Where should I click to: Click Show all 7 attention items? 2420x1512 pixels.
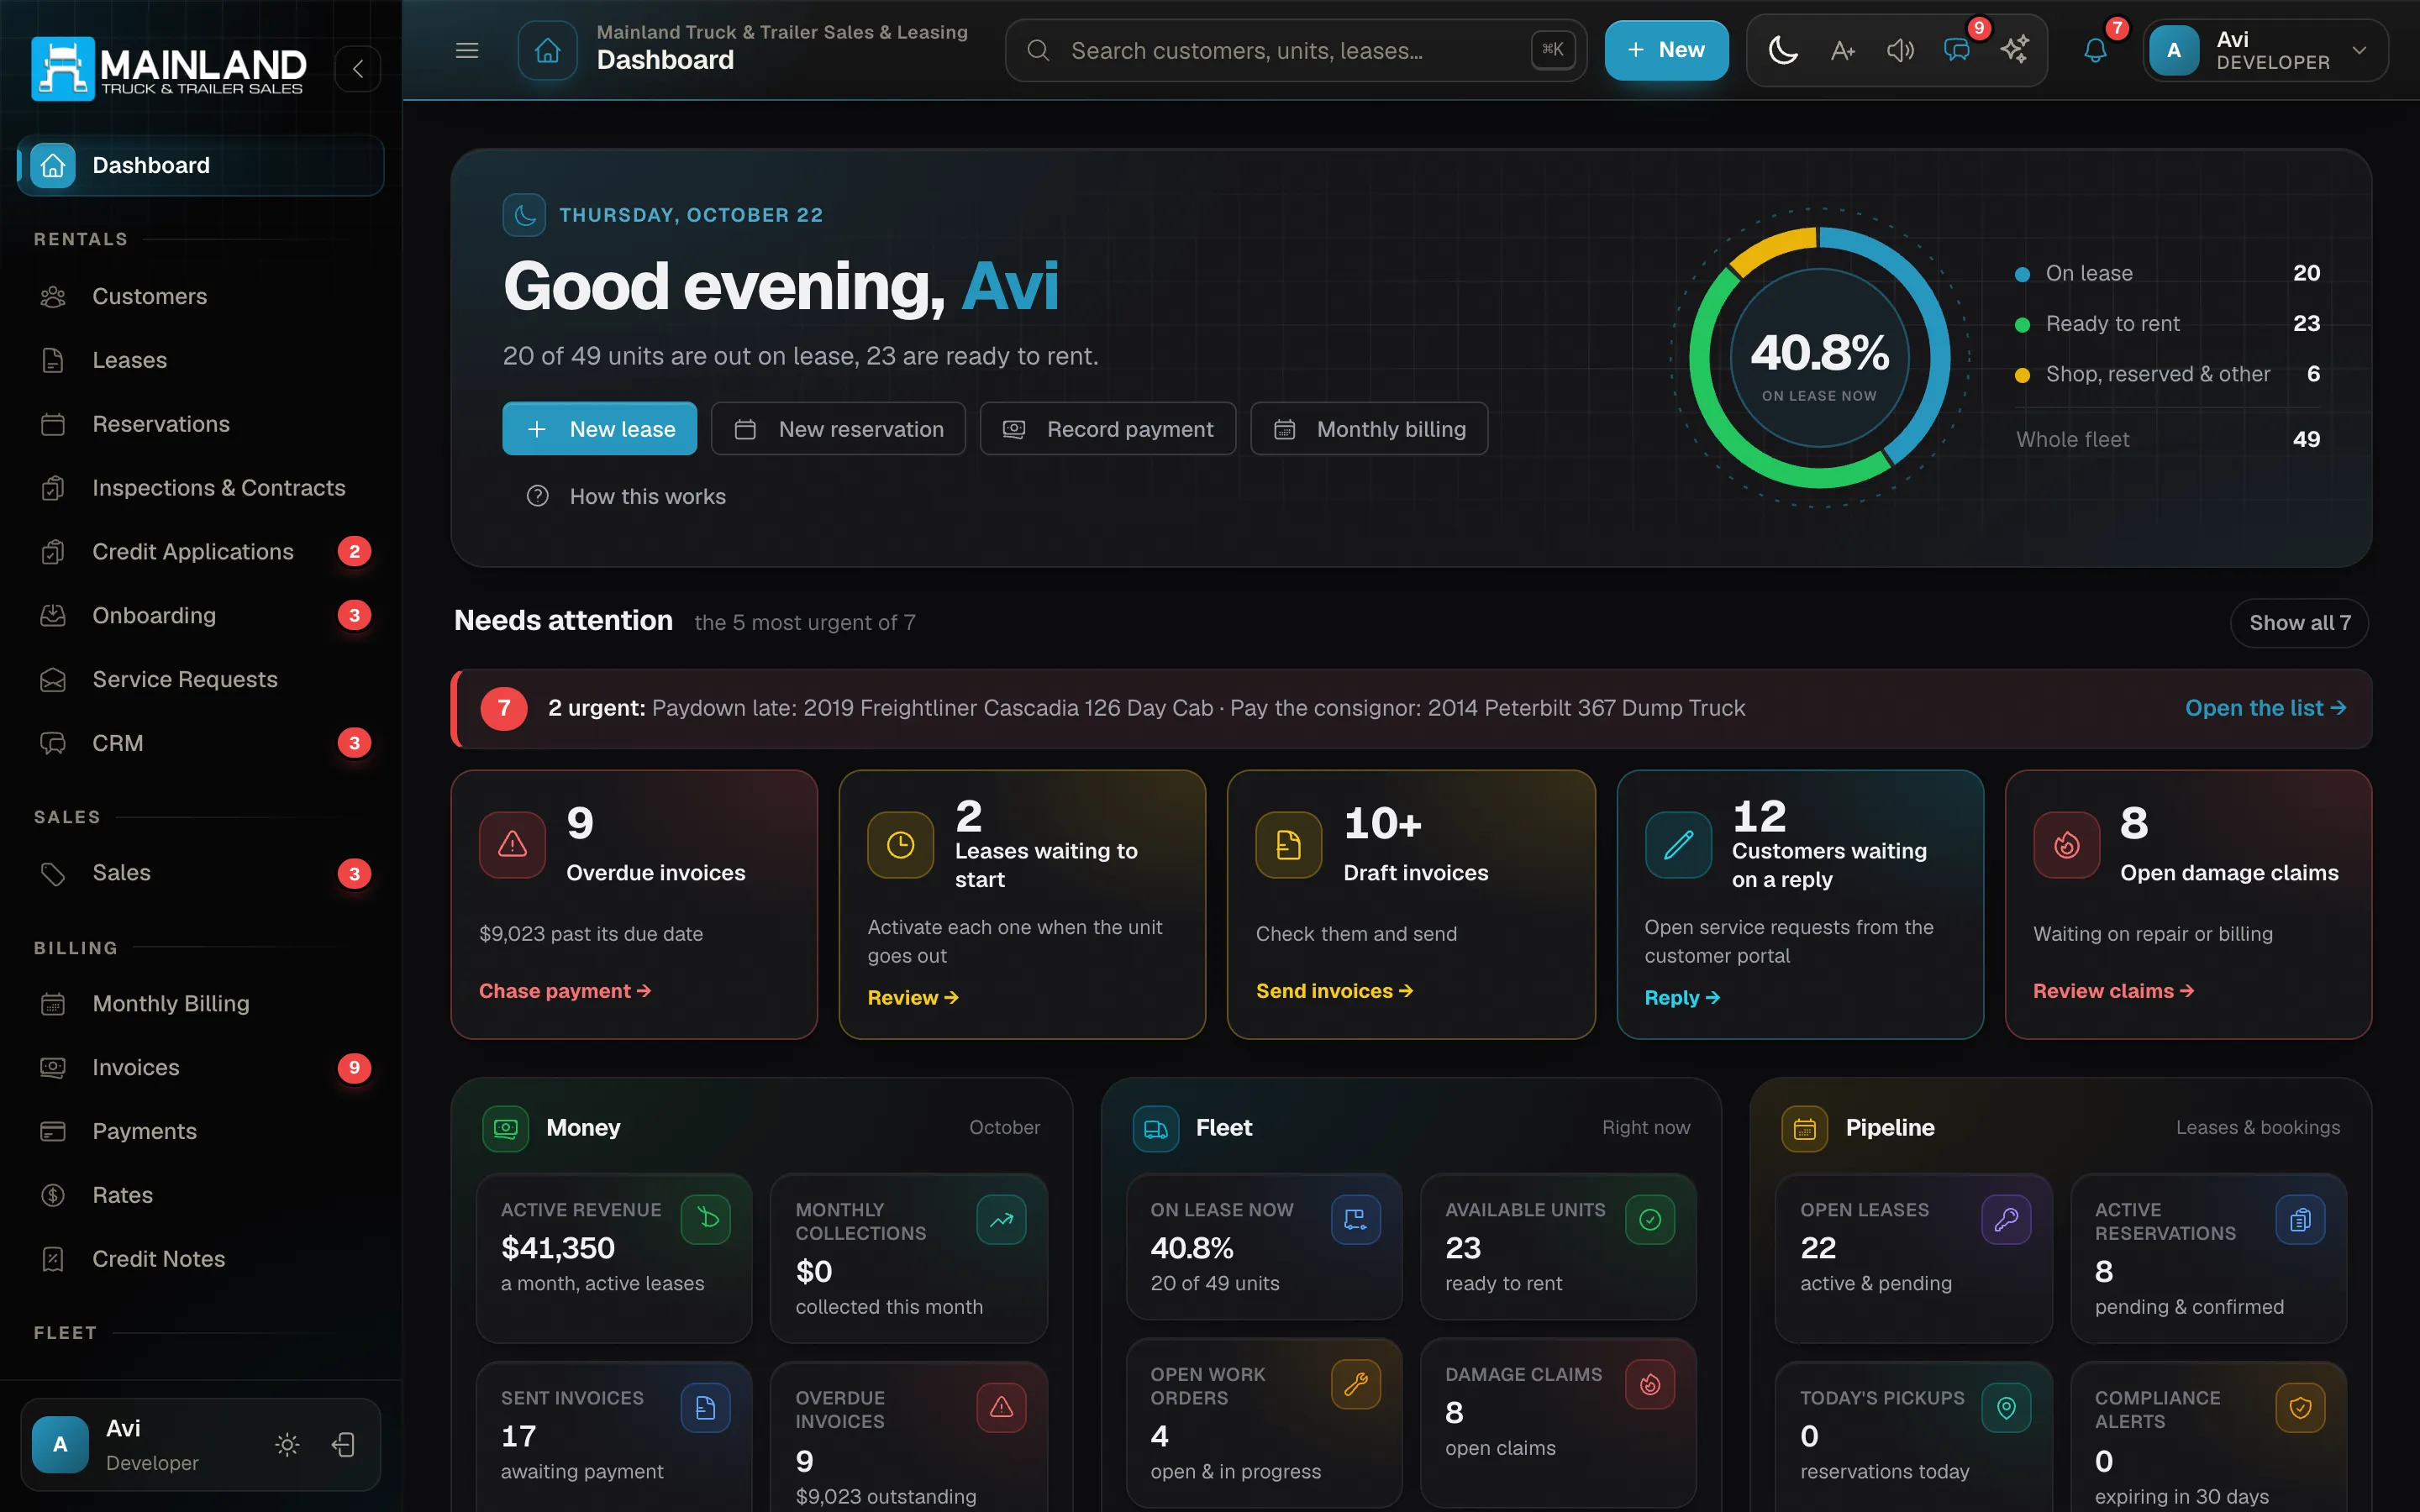coord(2299,623)
